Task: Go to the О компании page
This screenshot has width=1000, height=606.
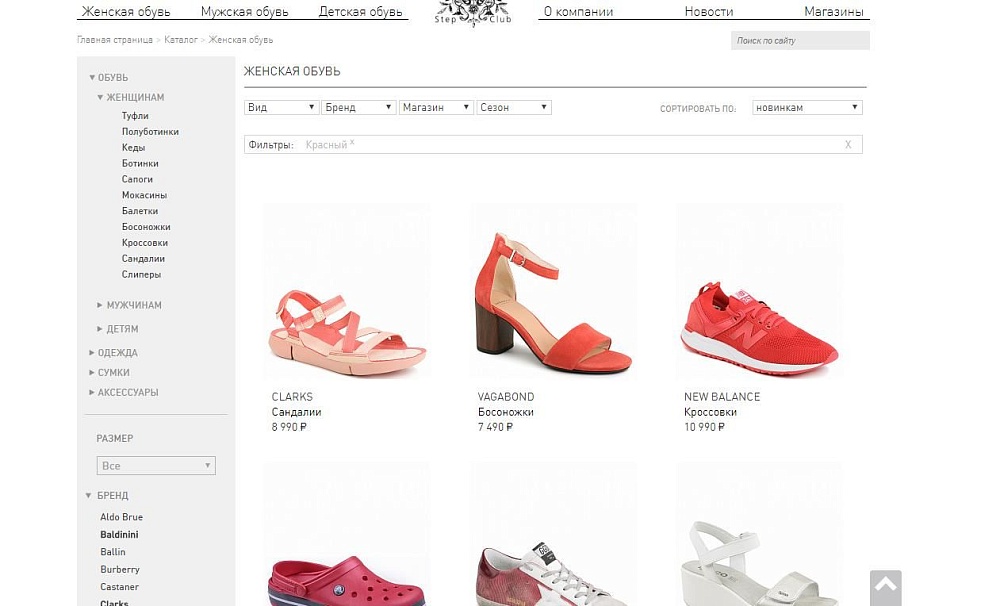Action: tap(578, 11)
